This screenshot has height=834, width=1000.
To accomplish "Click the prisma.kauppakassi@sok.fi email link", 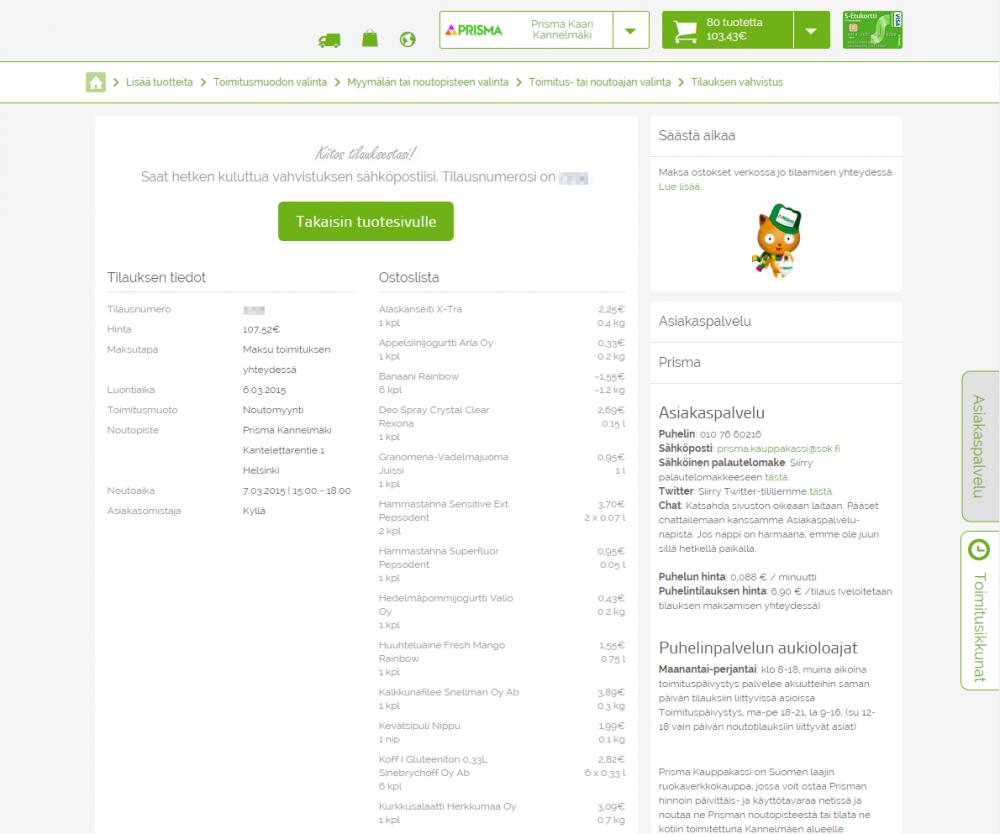I will pos(778,449).
